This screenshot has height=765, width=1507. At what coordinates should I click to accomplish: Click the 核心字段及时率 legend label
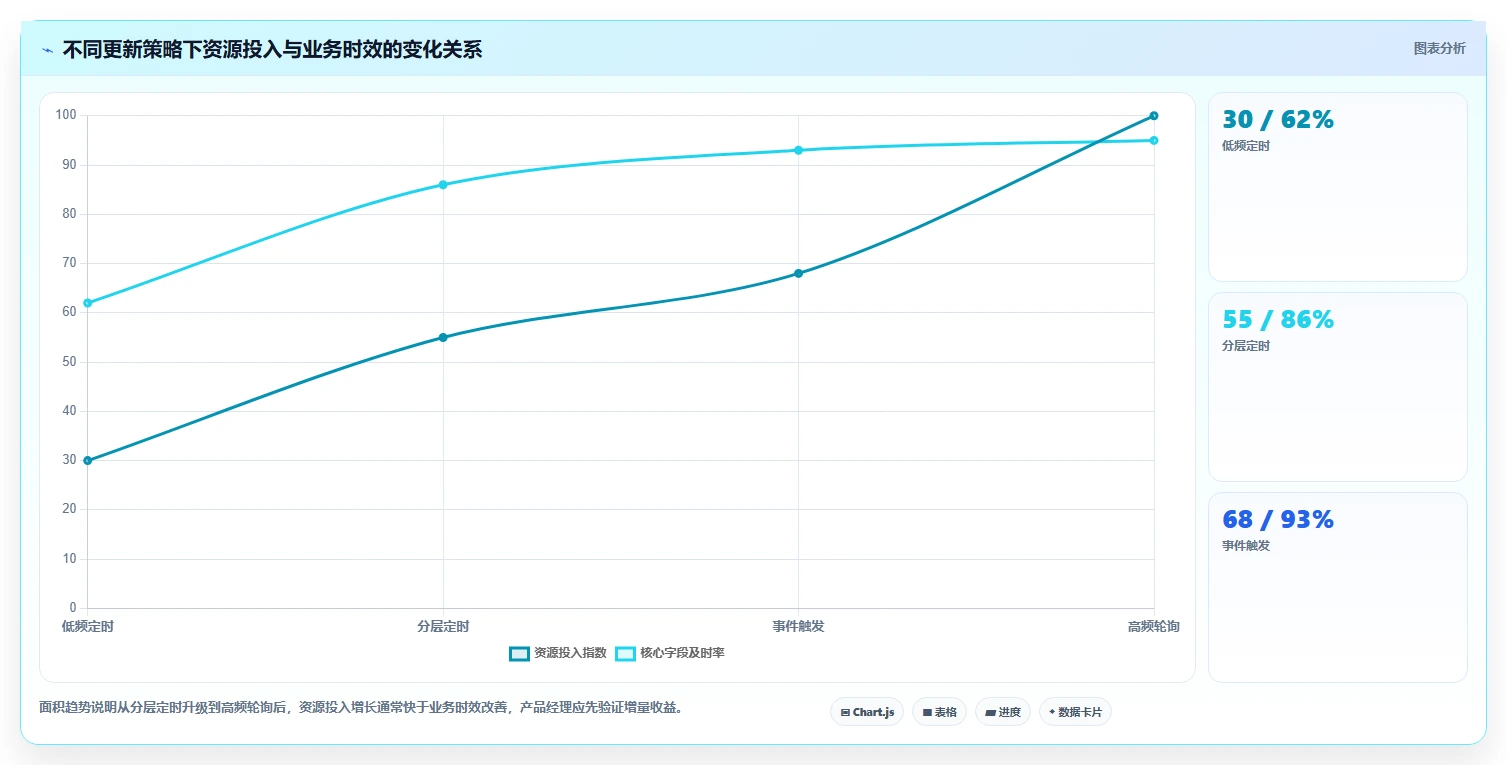click(682, 653)
